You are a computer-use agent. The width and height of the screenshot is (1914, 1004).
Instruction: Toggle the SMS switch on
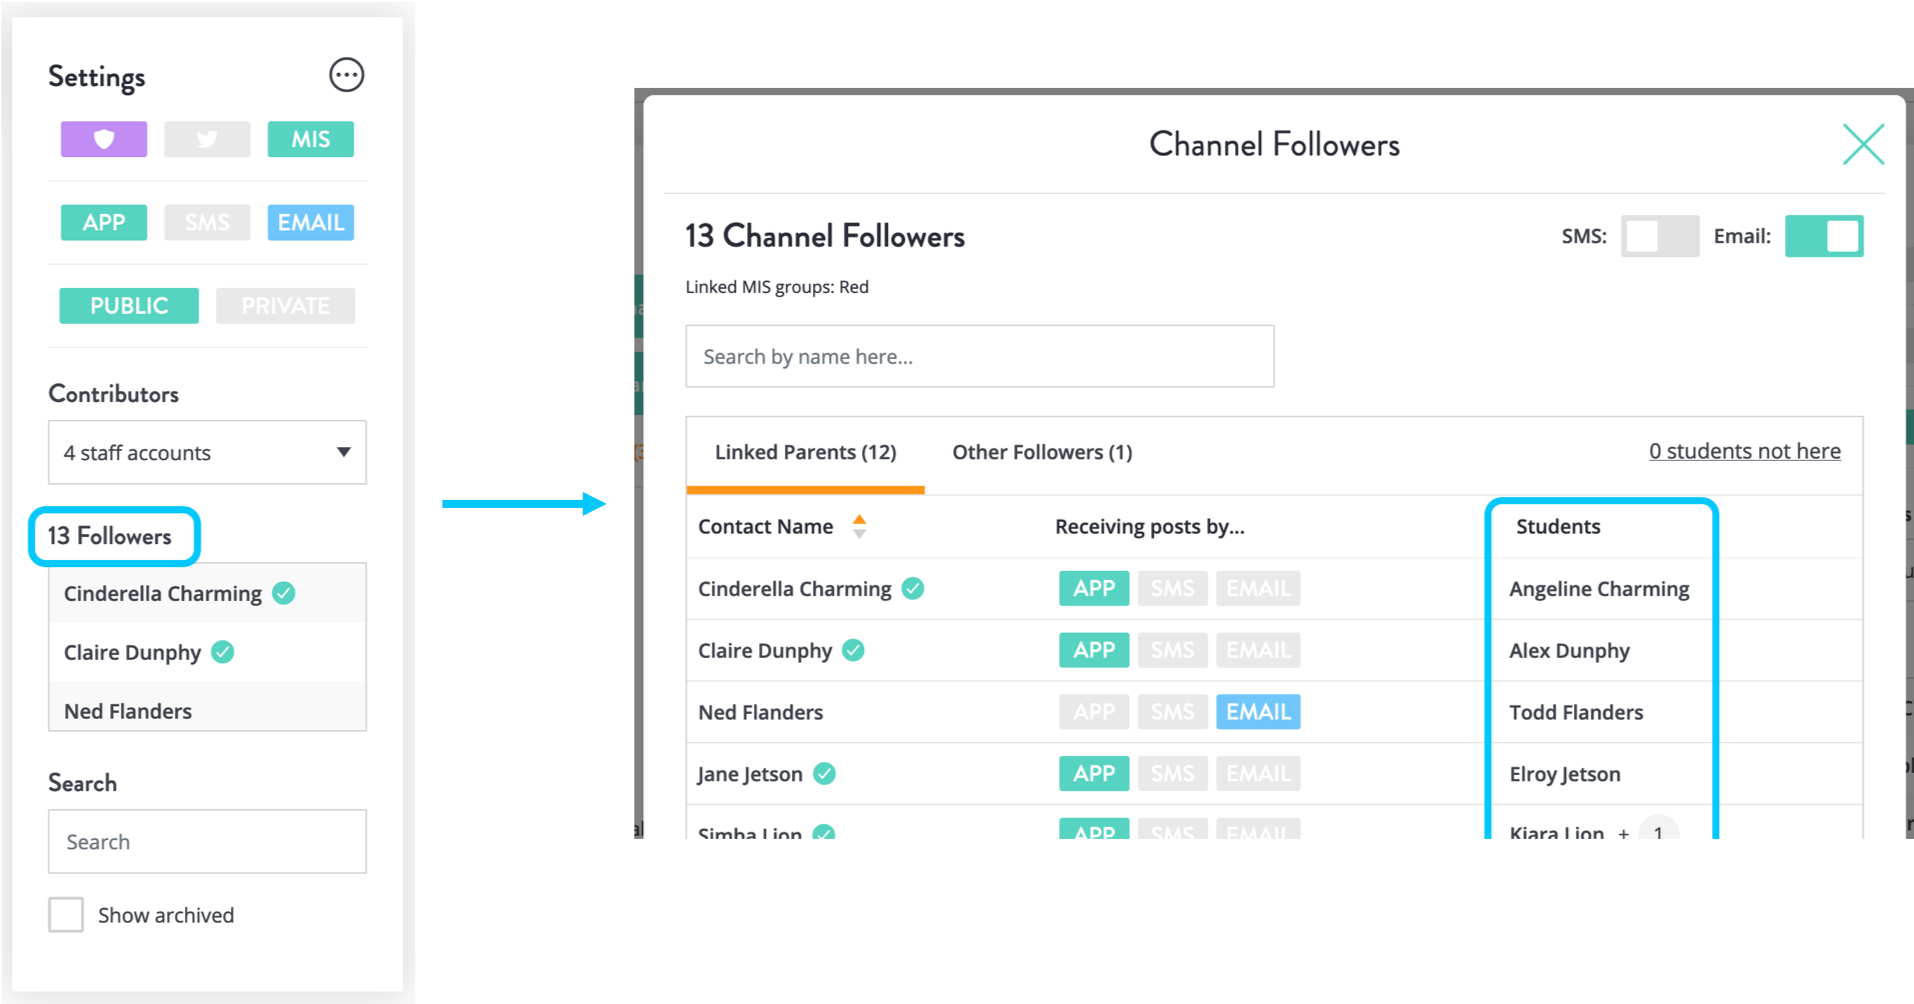pyautogui.click(x=1659, y=236)
